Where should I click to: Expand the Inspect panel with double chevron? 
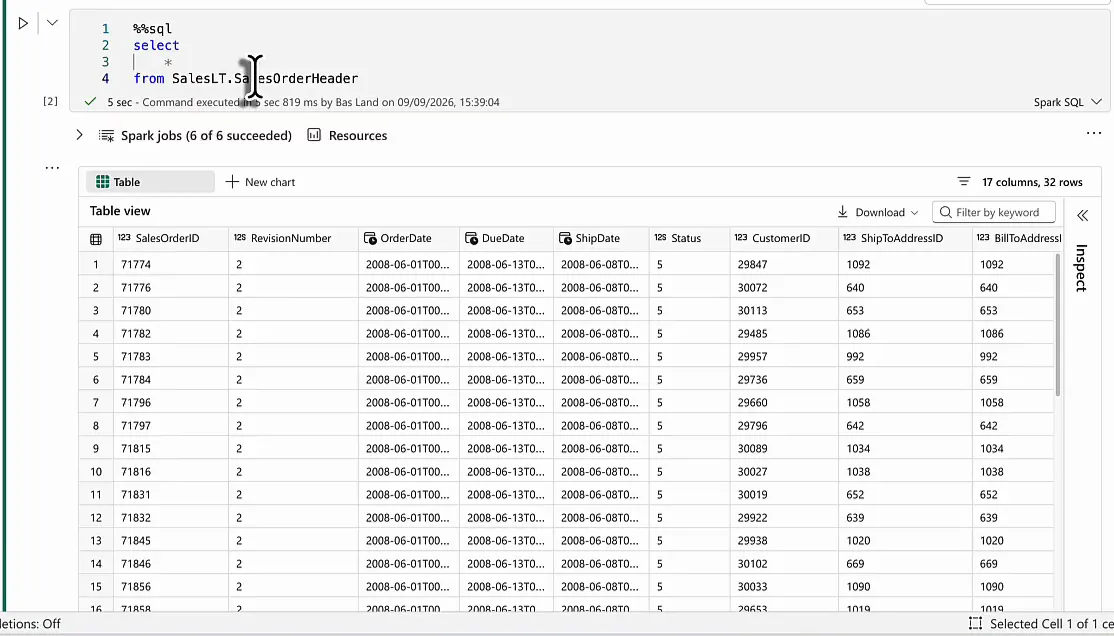point(1082,215)
